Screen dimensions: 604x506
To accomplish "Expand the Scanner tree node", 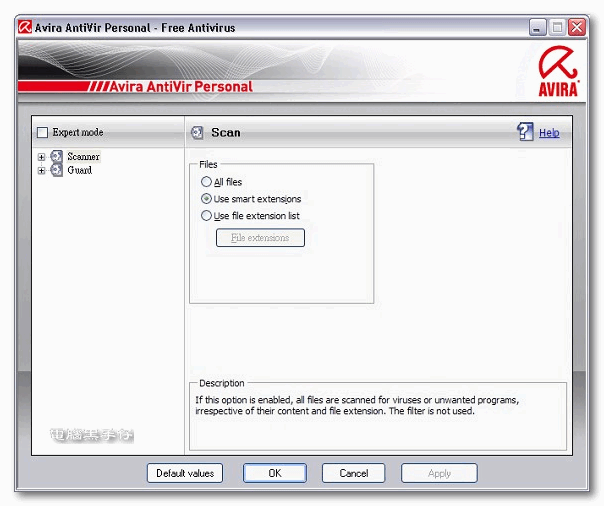I will 41,157.
